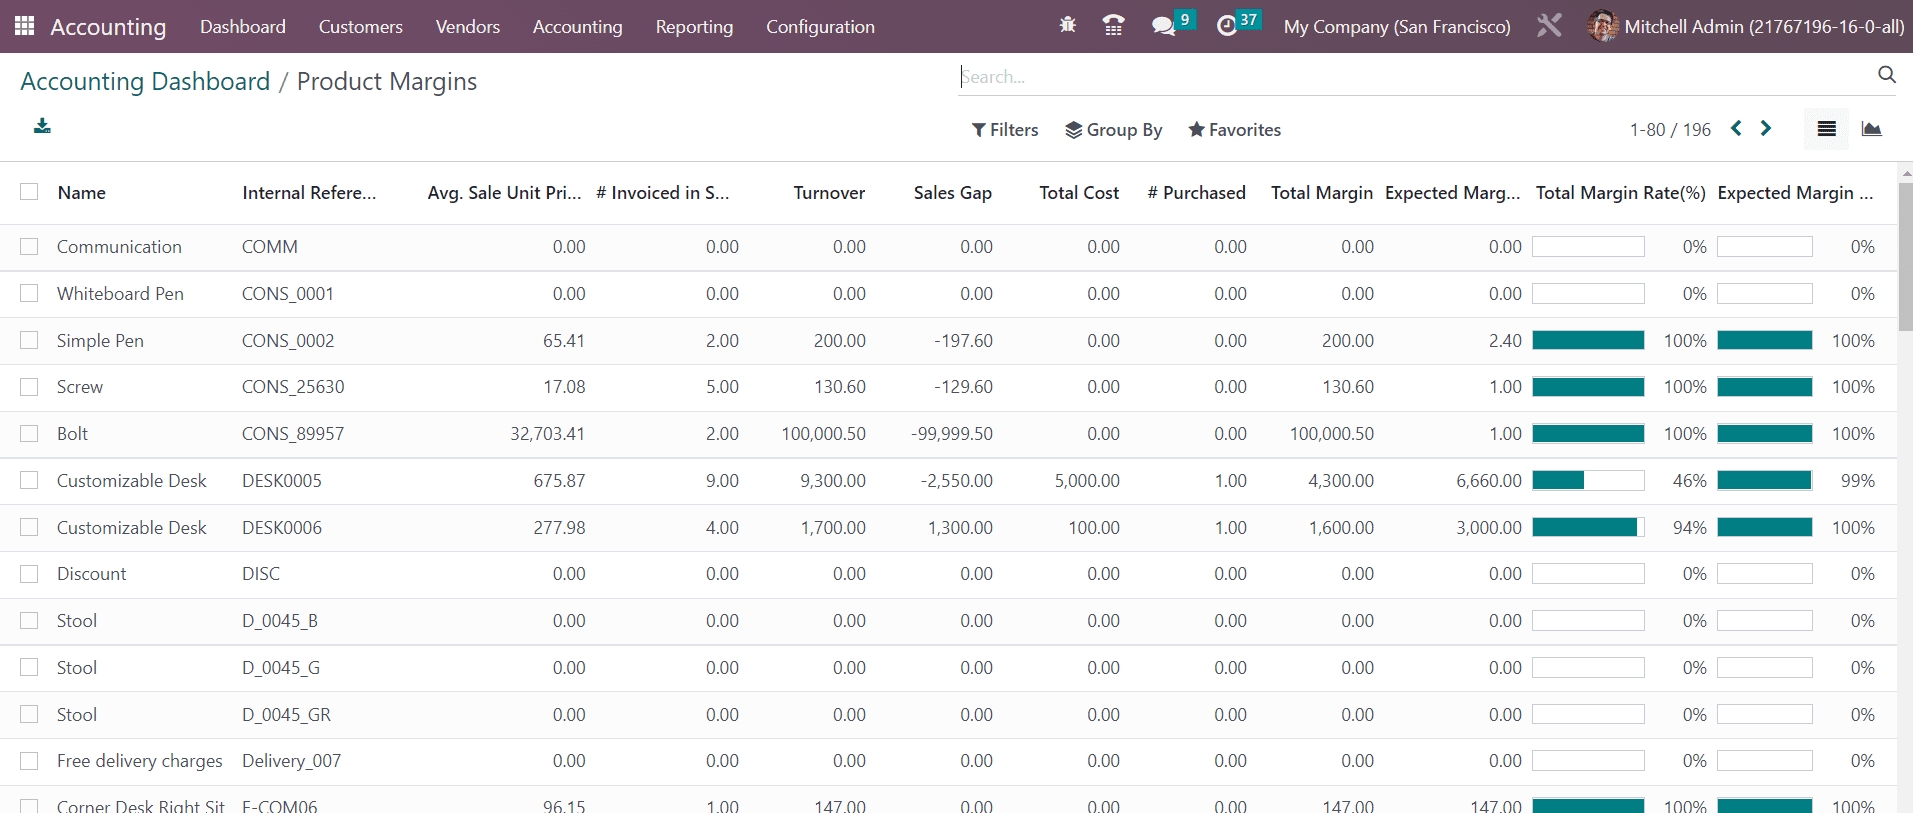
Task: Toggle the select-all header checkbox
Action: 29,192
